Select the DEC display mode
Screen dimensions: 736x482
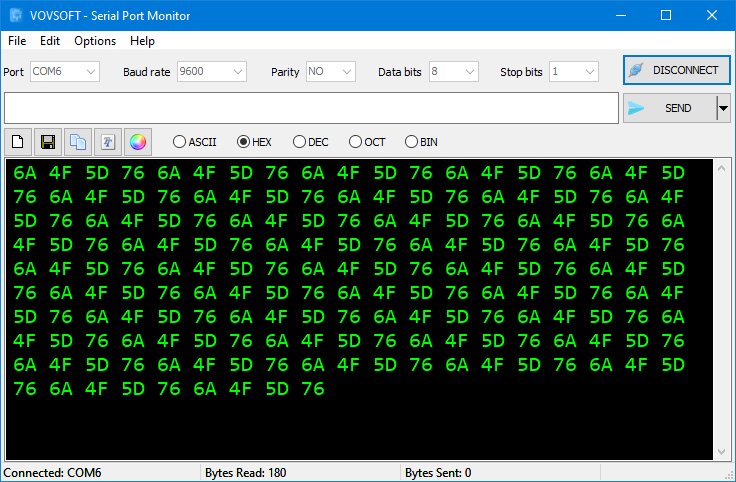click(x=297, y=142)
